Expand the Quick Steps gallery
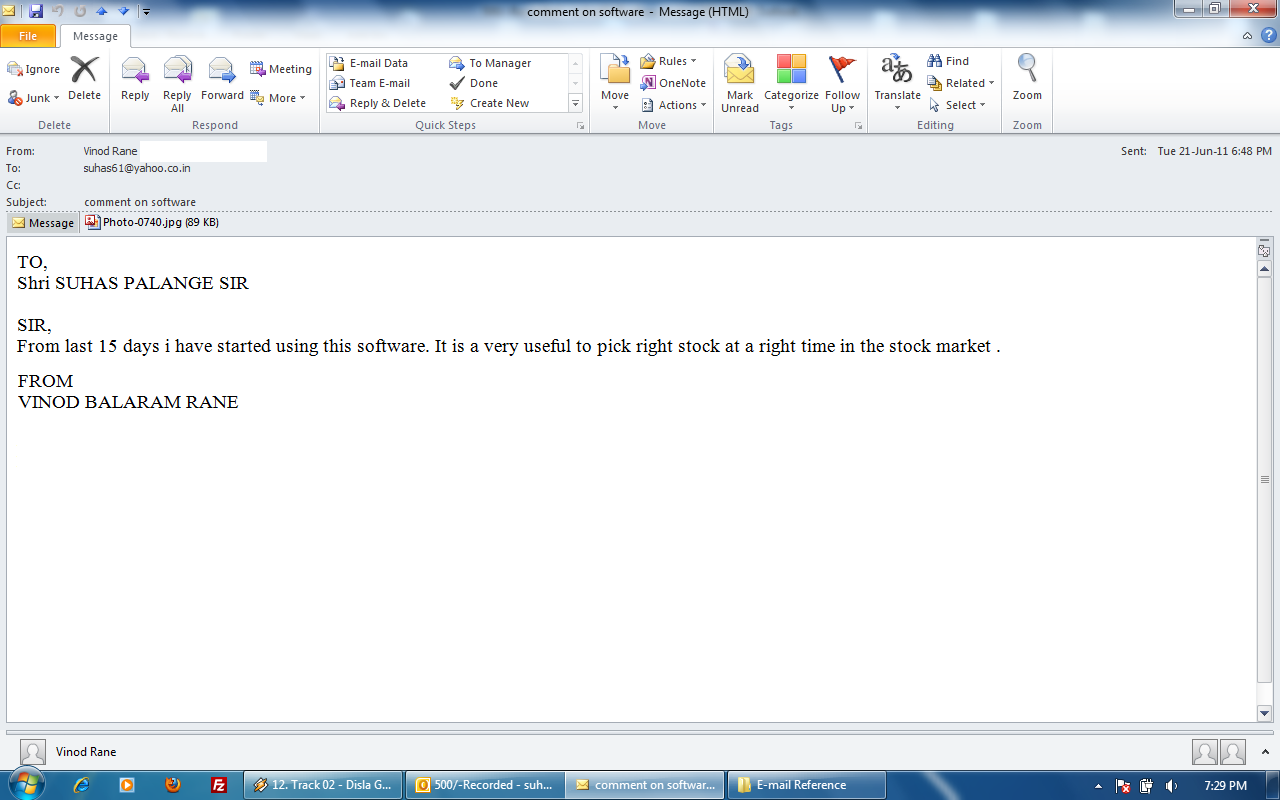Image resolution: width=1280 pixels, height=800 pixels. [x=575, y=103]
